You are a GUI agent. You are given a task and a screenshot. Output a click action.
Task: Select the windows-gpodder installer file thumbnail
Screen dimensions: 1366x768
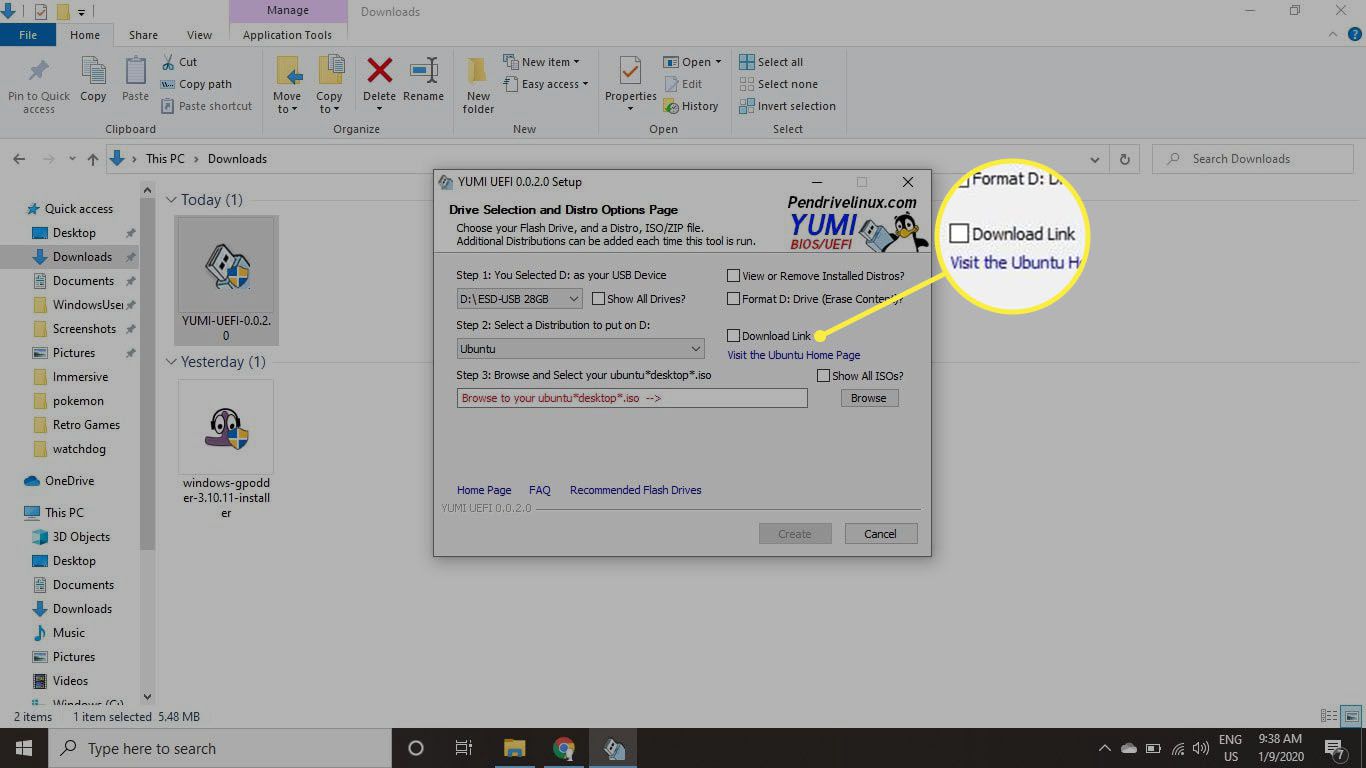(x=226, y=427)
